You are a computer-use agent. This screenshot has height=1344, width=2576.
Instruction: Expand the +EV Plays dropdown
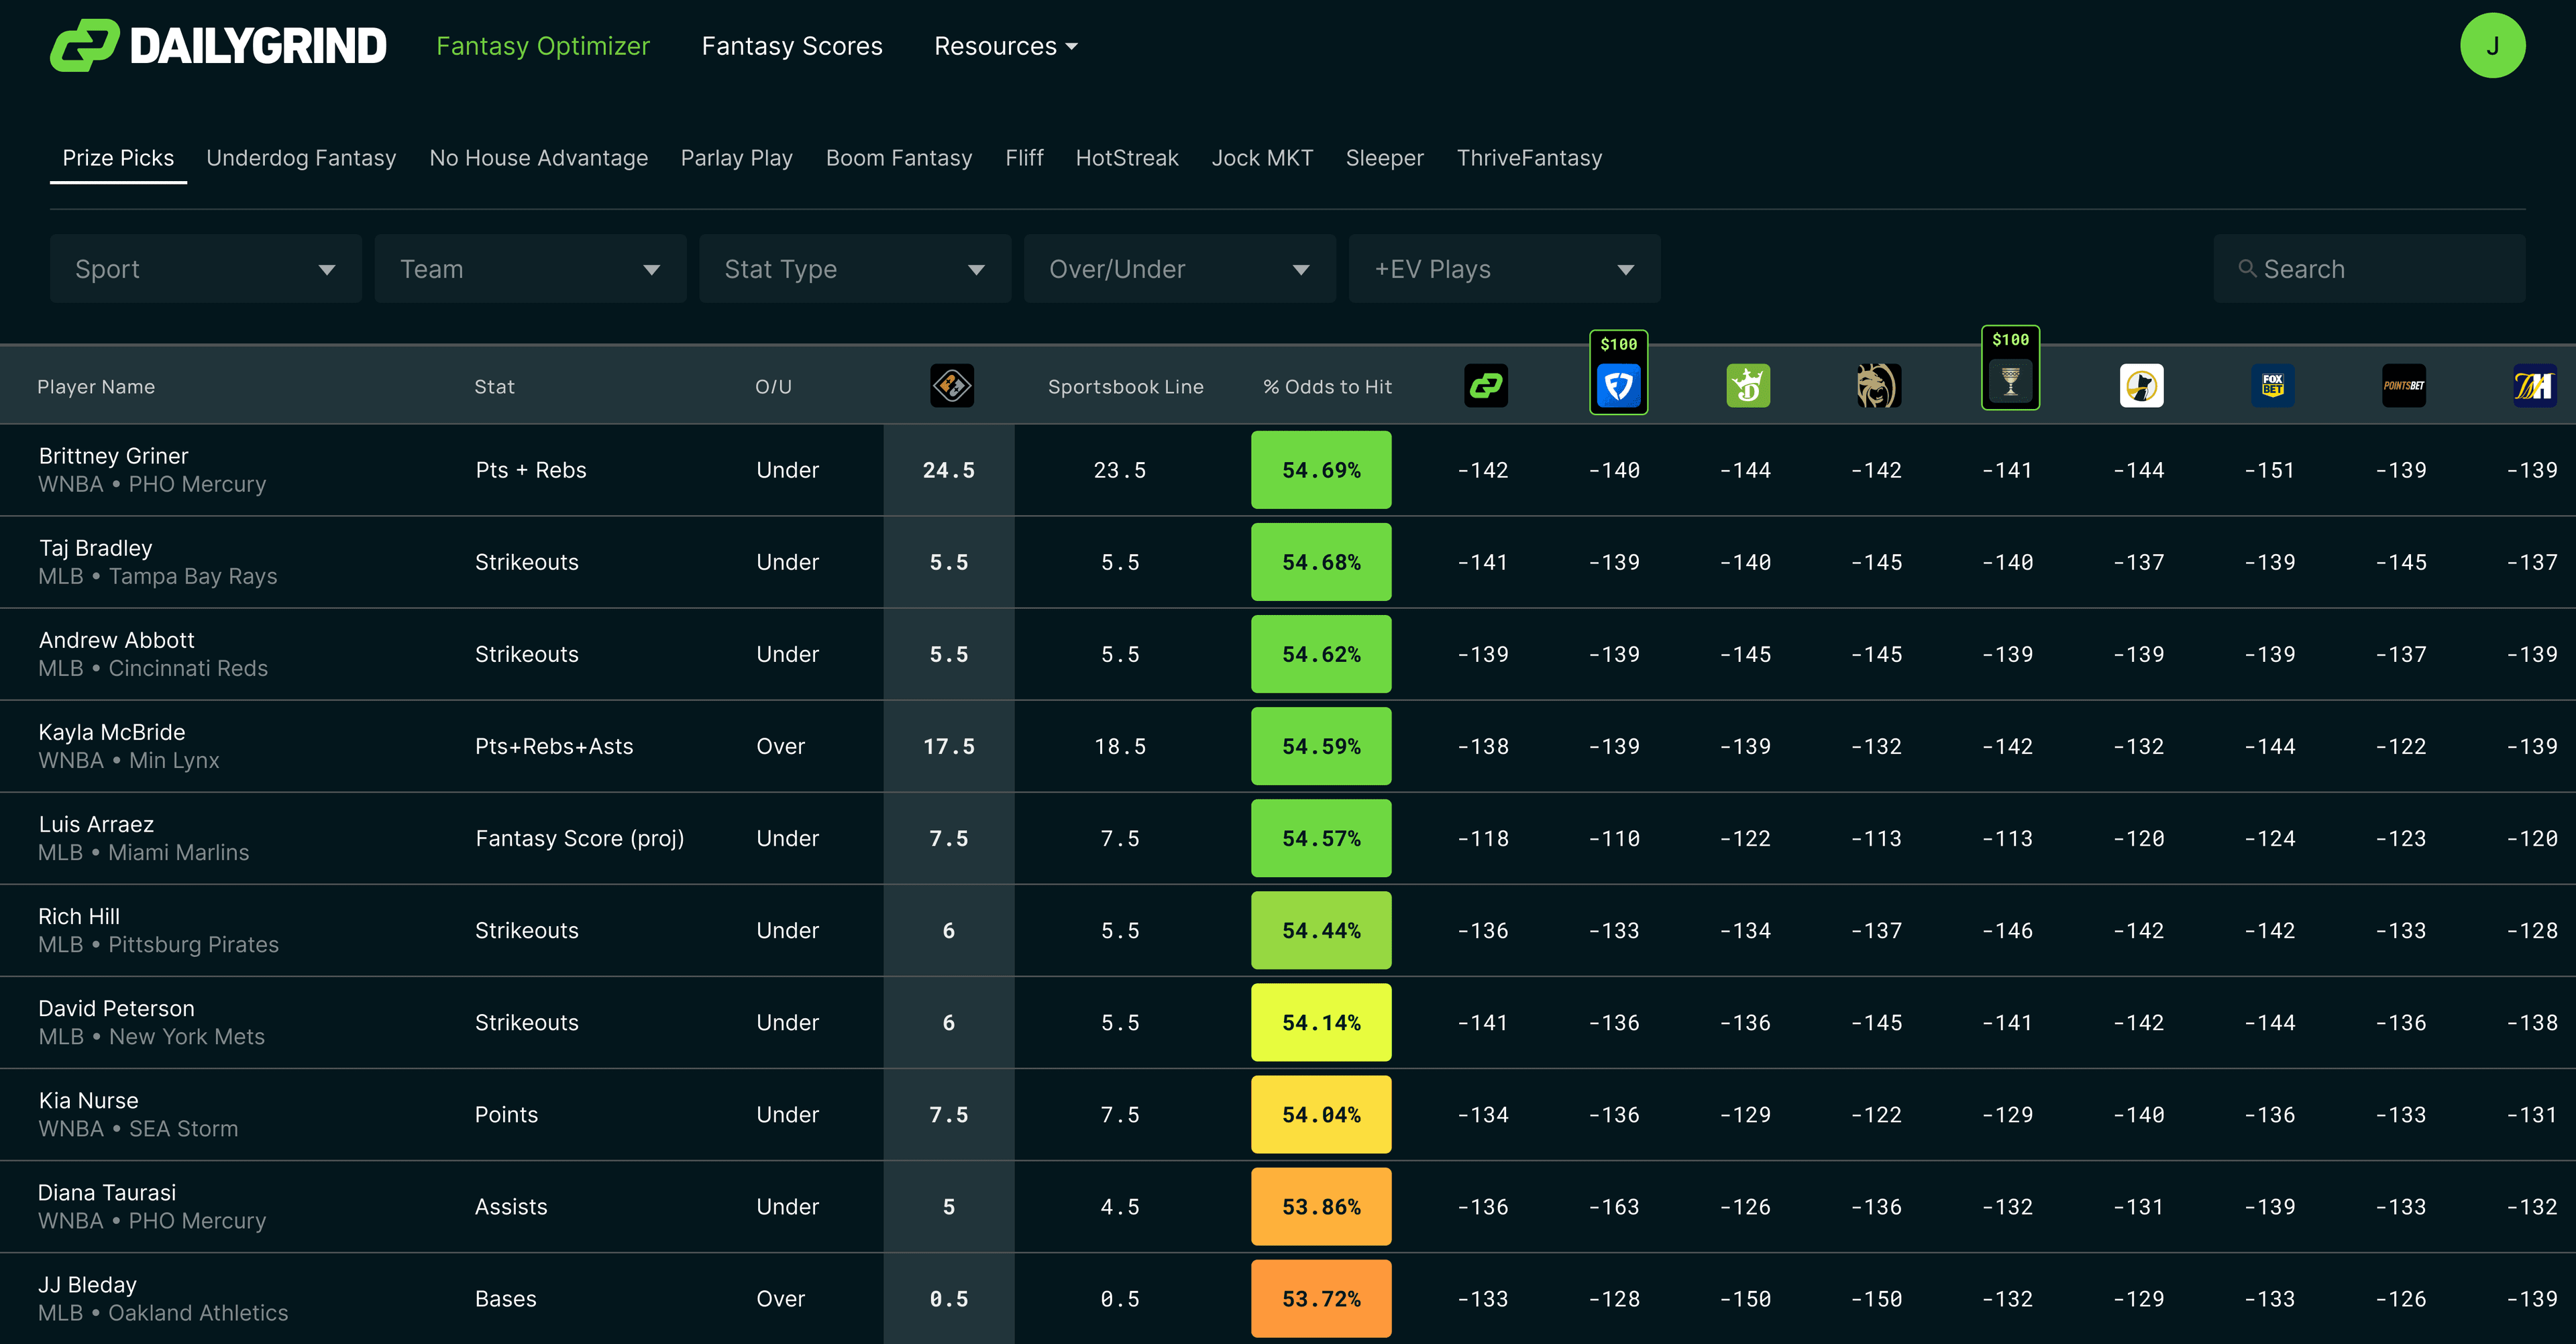(1503, 269)
